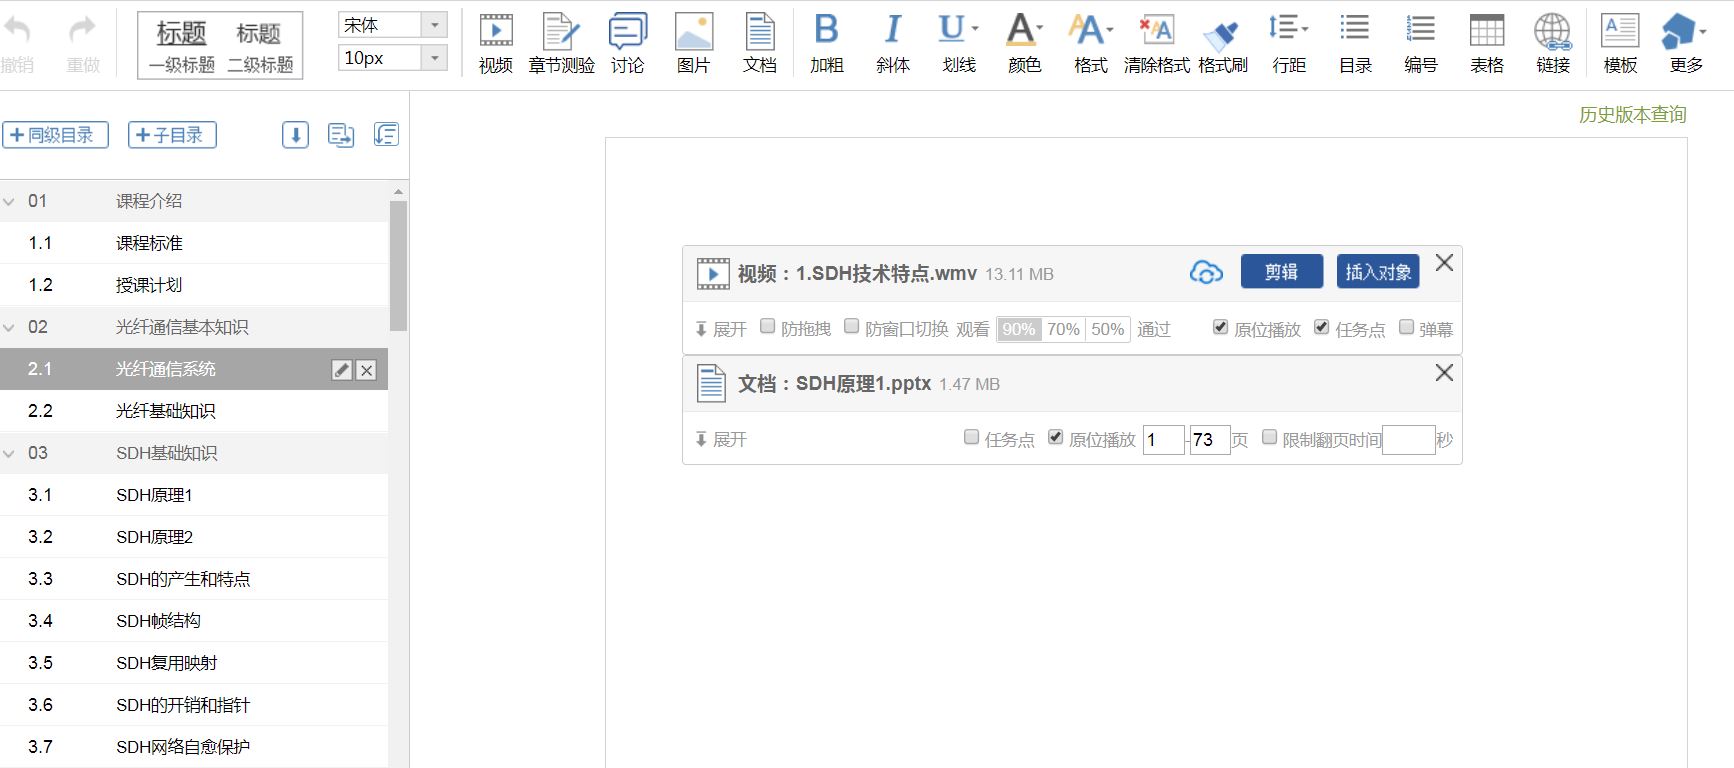1734x768 pixels.
Task: Select the 70% watch-to-pass option
Action: tap(1063, 329)
